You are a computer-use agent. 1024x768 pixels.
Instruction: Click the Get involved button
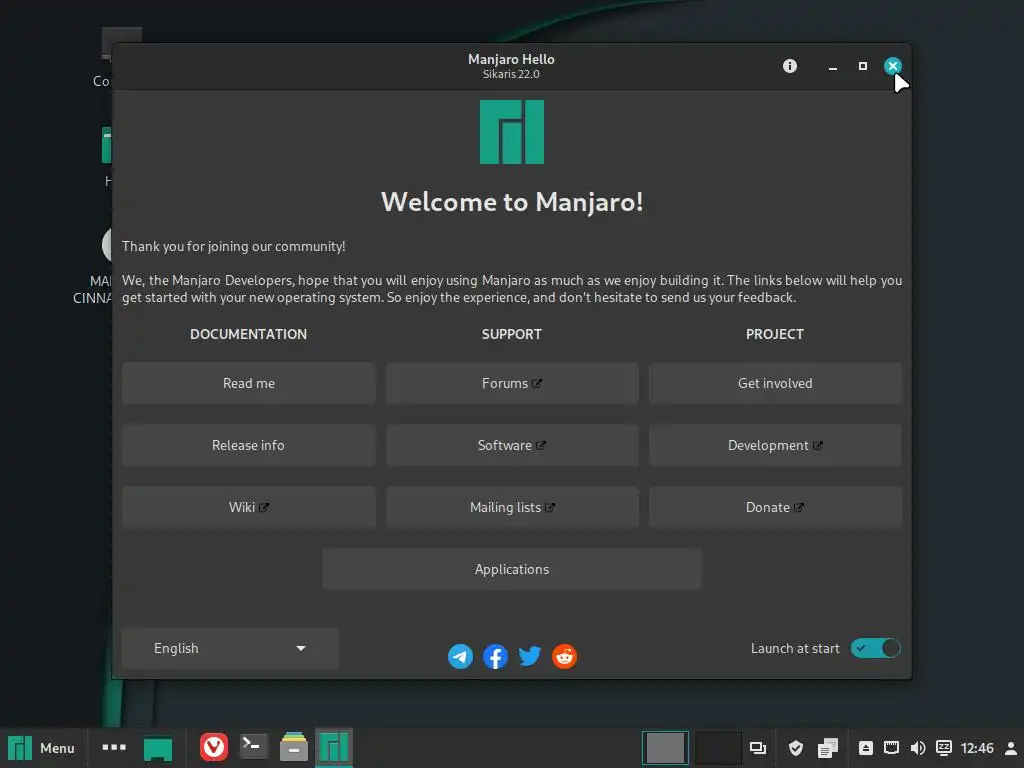pyautogui.click(x=775, y=383)
